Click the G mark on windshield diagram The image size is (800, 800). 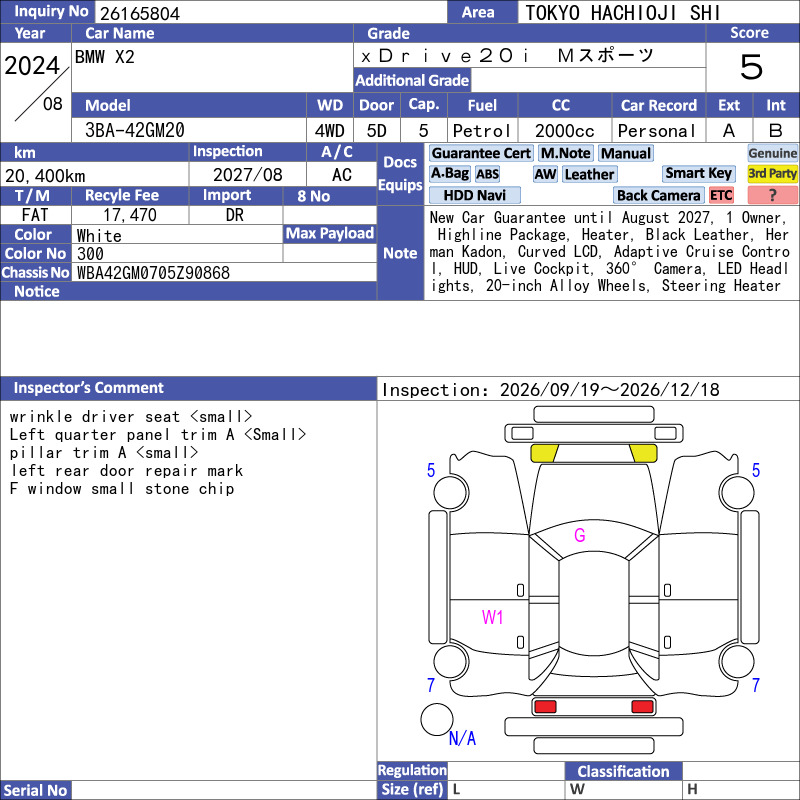tap(580, 535)
